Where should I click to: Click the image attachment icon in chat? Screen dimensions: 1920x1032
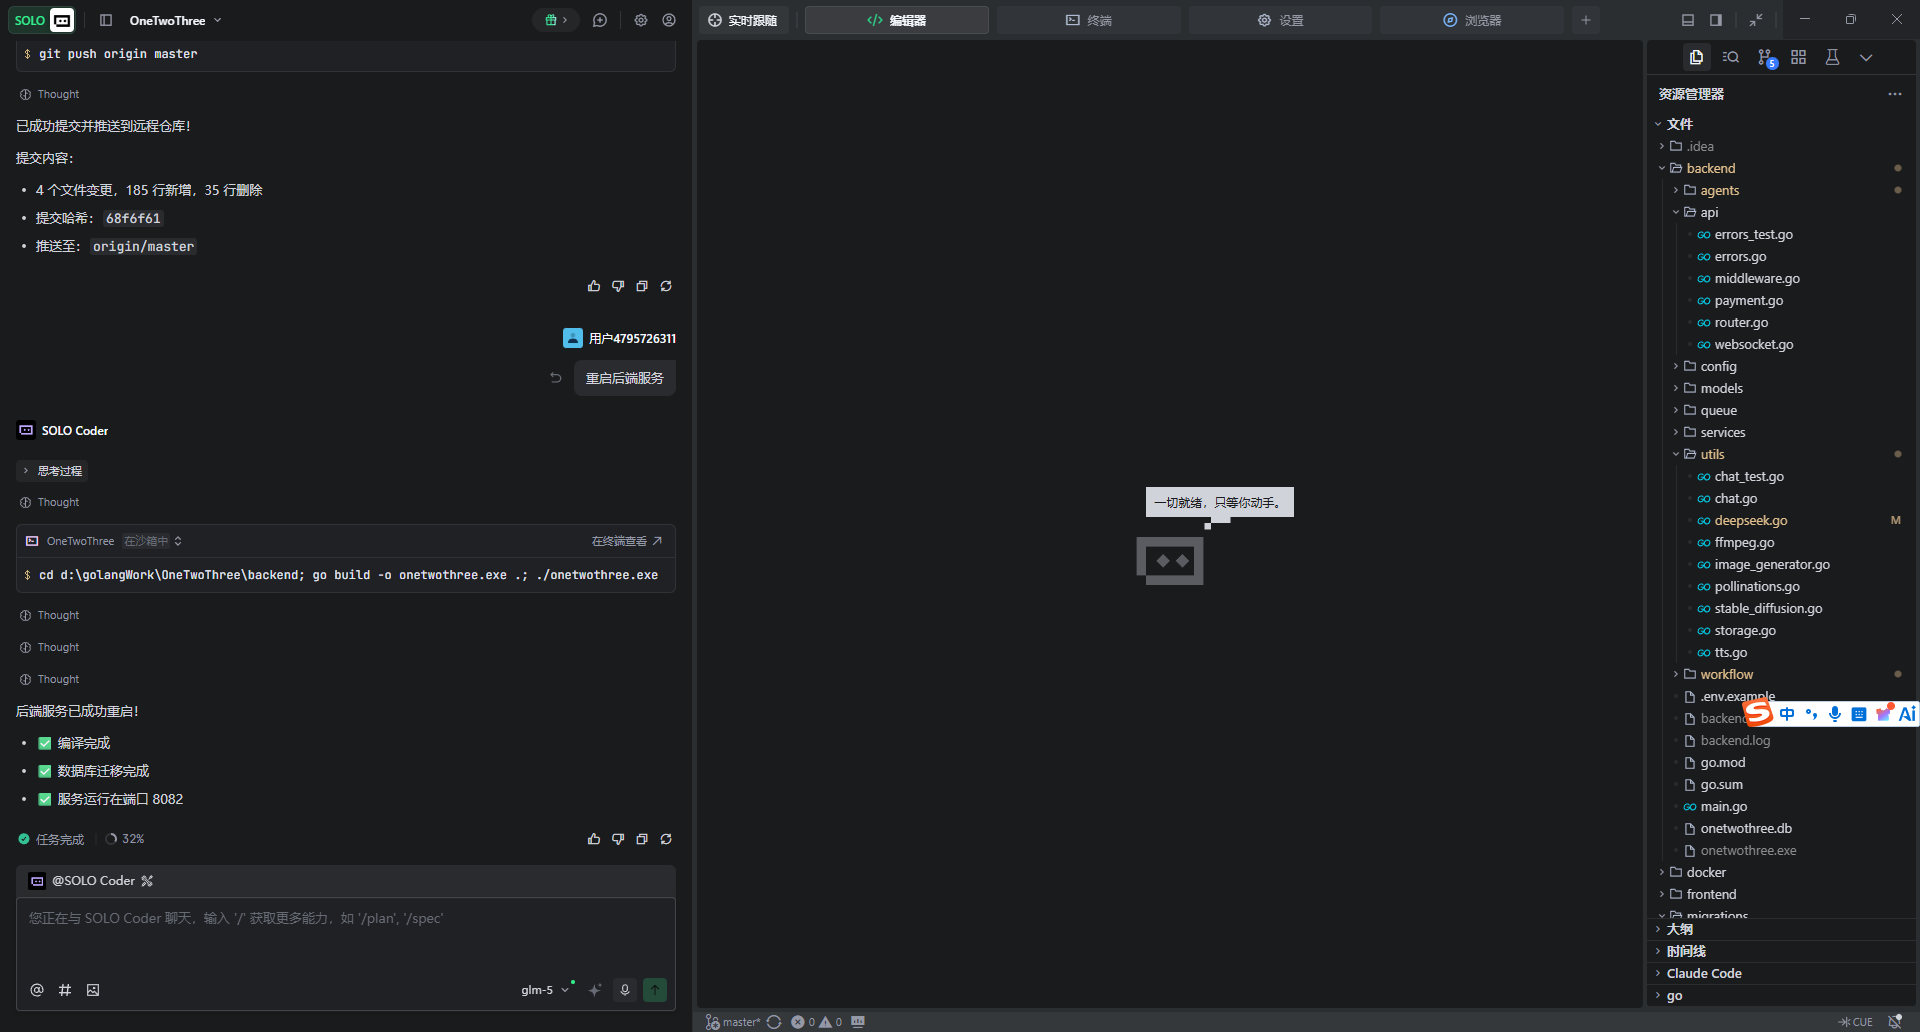pos(93,990)
